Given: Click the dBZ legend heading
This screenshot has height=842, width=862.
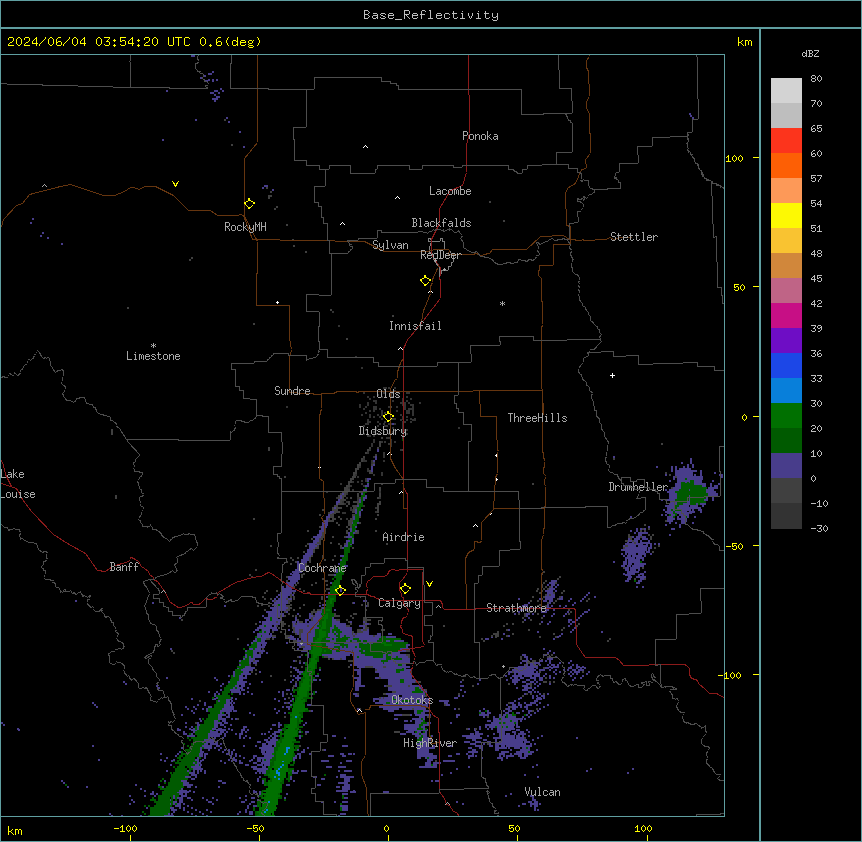Looking at the screenshot, I should click(x=810, y=53).
